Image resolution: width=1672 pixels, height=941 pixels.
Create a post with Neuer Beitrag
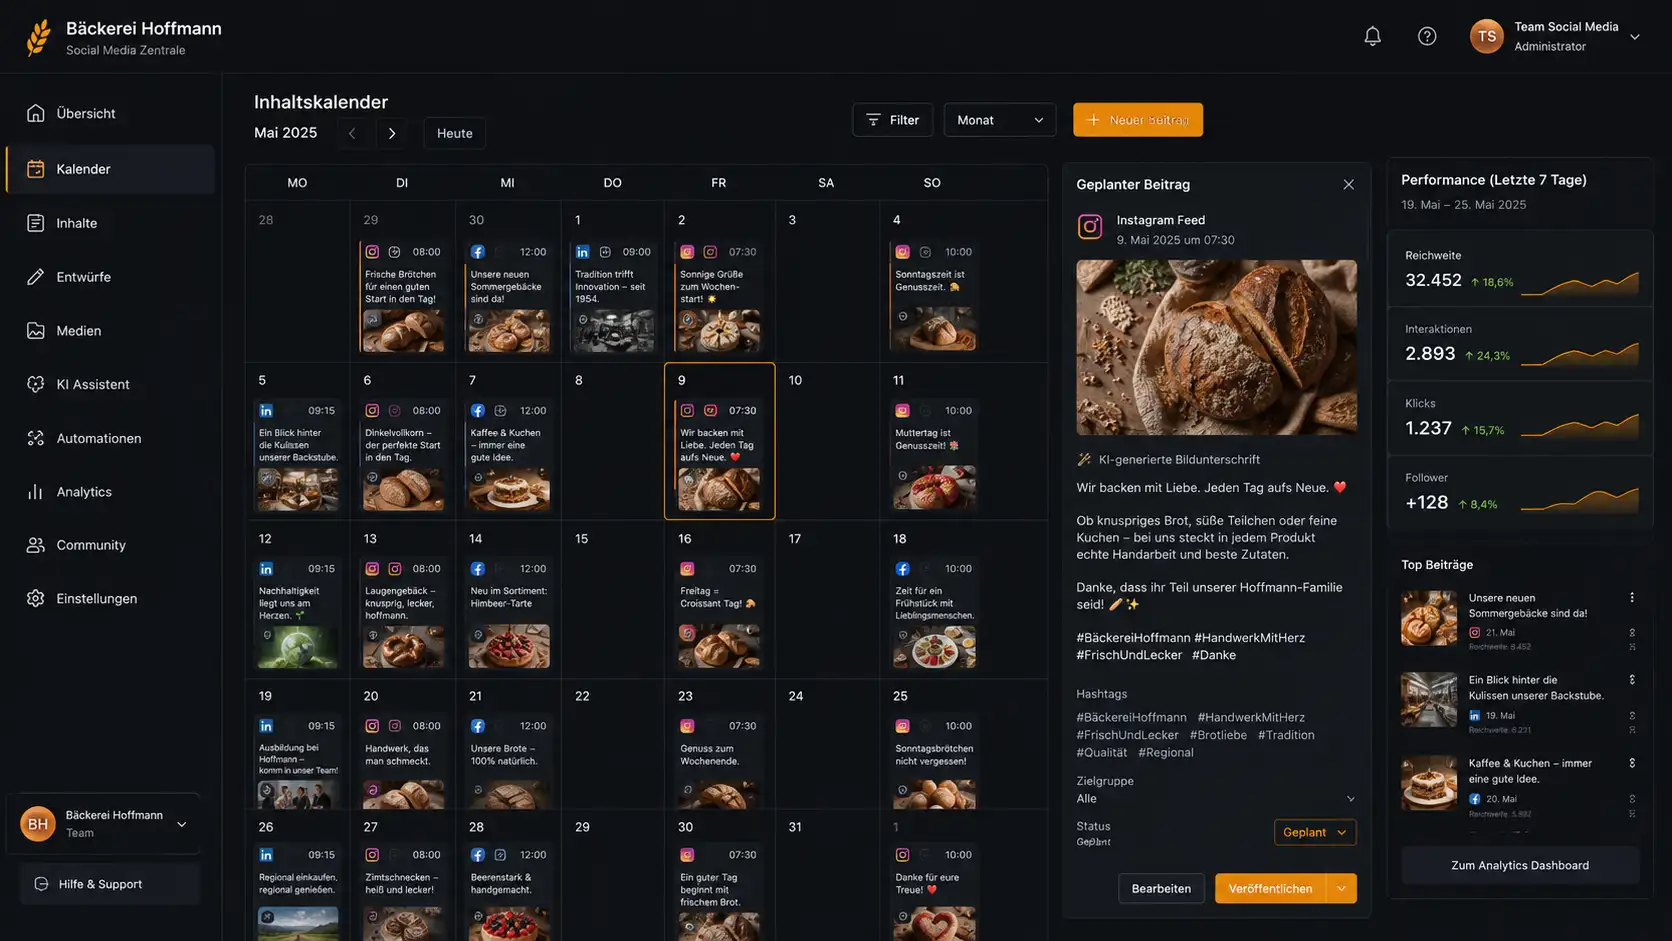(x=1138, y=120)
